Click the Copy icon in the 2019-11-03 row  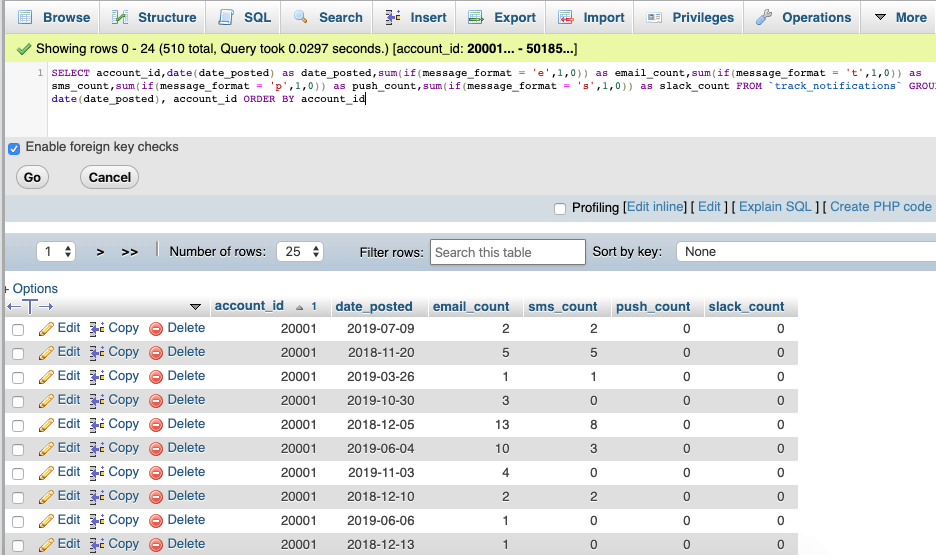click(x=97, y=473)
